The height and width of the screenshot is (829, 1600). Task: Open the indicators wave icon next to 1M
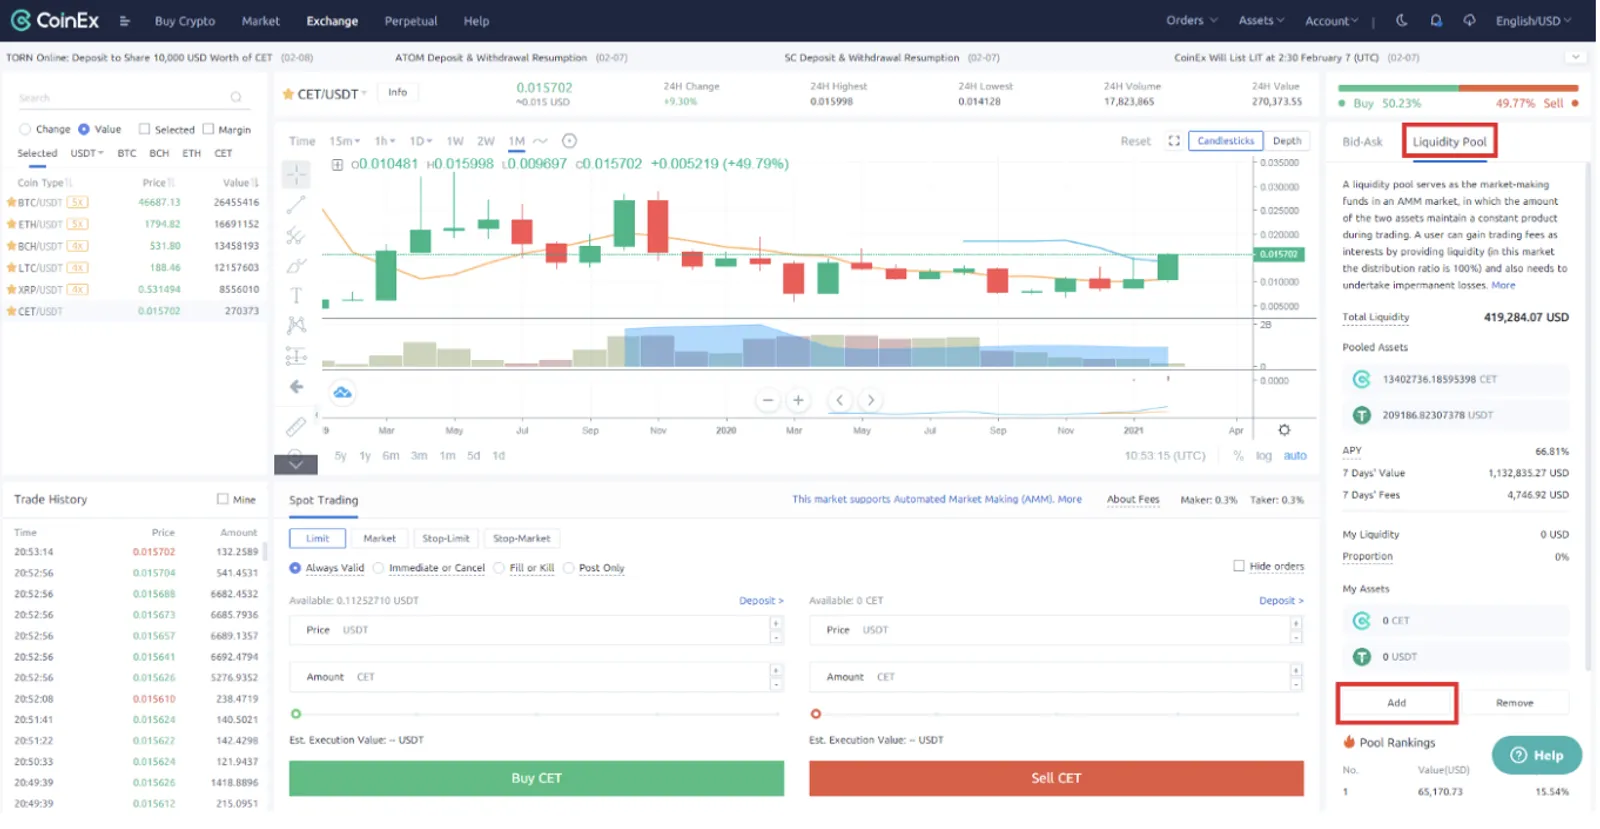(540, 141)
